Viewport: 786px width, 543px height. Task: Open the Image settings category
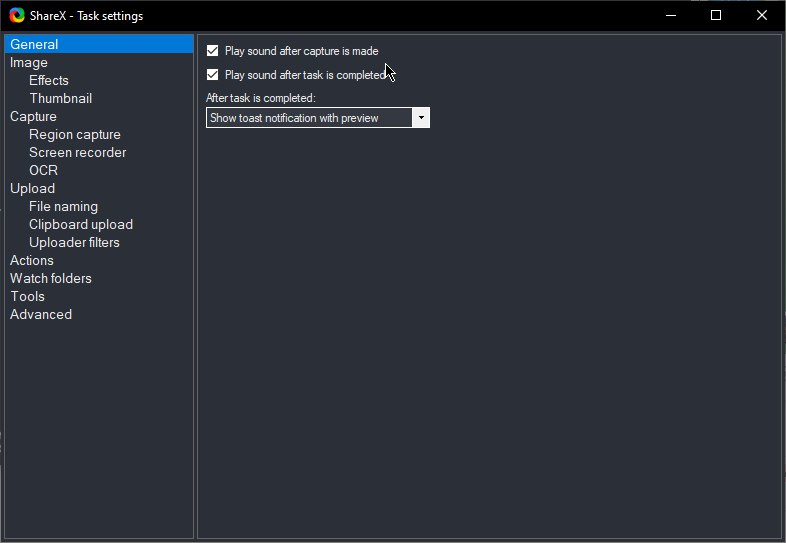coord(29,62)
